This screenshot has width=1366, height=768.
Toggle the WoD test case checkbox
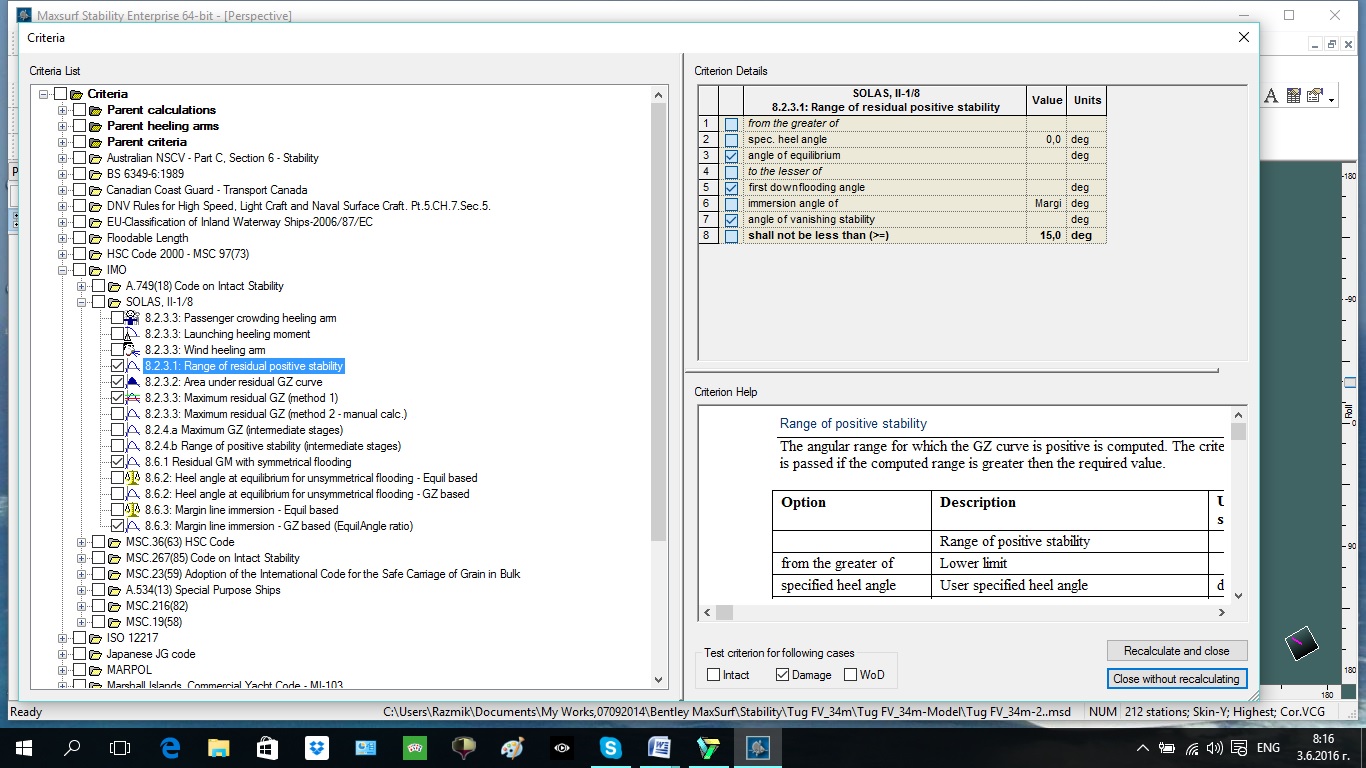tap(851, 675)
